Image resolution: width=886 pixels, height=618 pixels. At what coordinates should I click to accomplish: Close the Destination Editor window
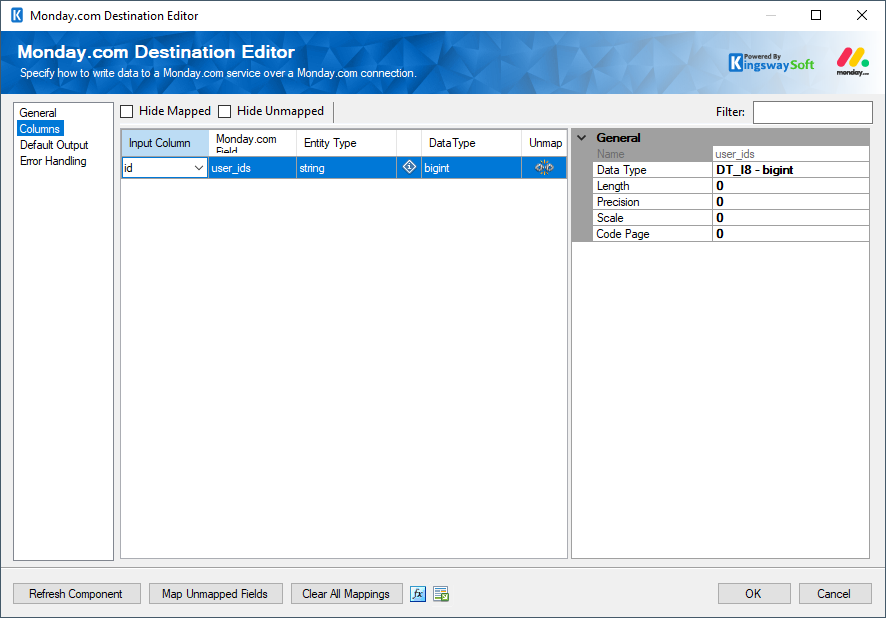862,15
